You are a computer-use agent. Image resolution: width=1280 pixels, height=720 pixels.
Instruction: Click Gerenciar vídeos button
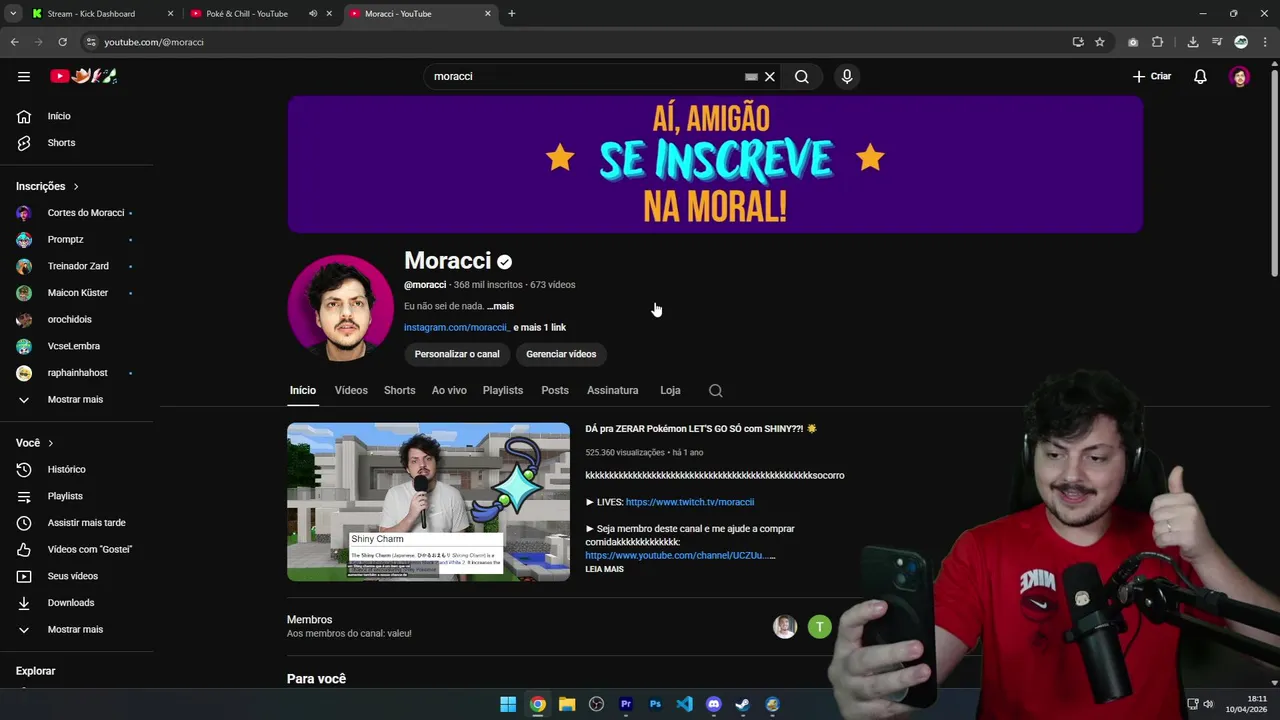point(561,354)
